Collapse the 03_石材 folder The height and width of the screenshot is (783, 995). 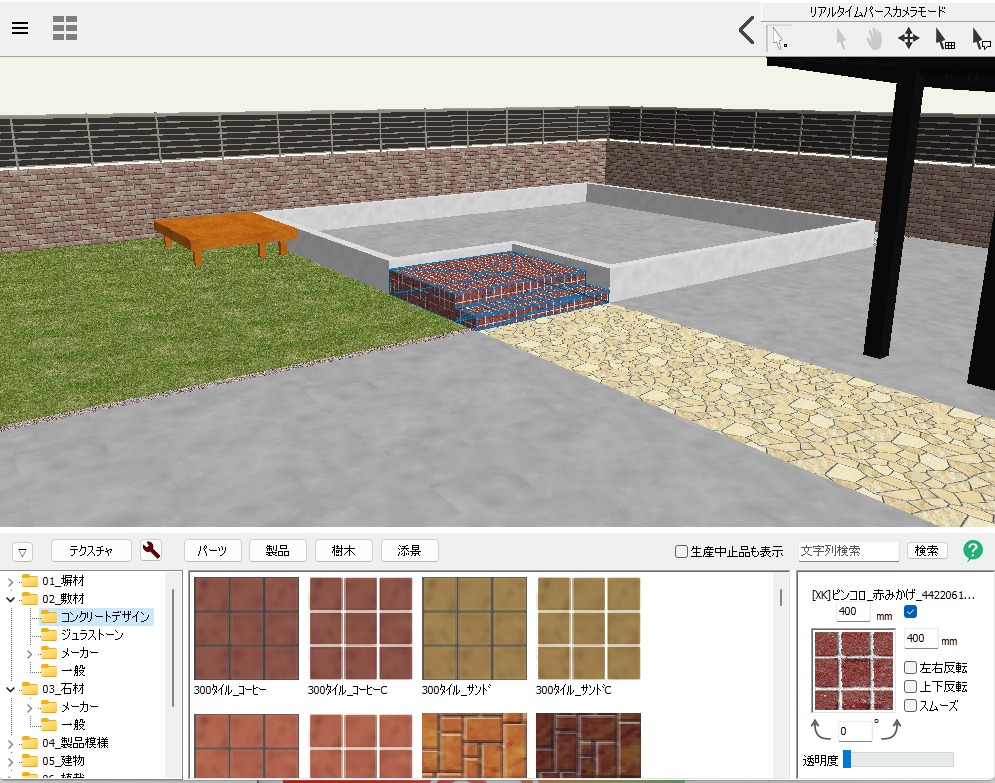coord(10,689)
